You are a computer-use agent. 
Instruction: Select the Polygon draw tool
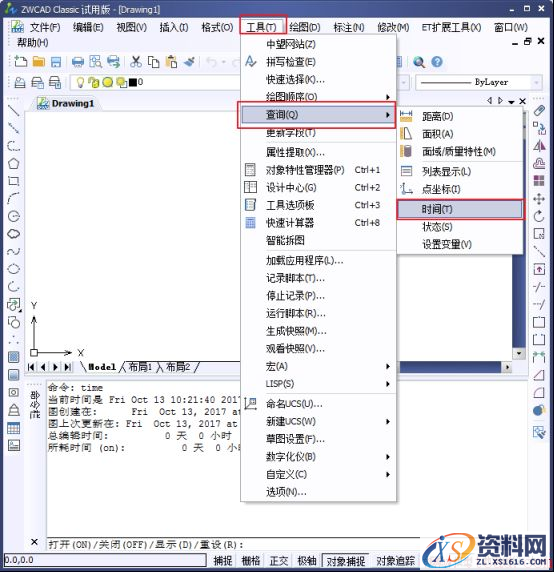coord(14,163)
